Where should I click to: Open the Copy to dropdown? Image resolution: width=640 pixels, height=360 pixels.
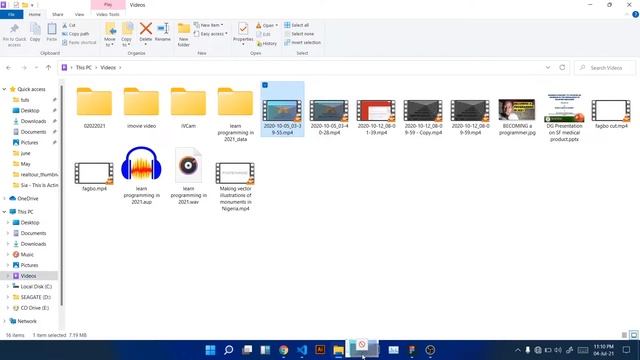point(127,35)
